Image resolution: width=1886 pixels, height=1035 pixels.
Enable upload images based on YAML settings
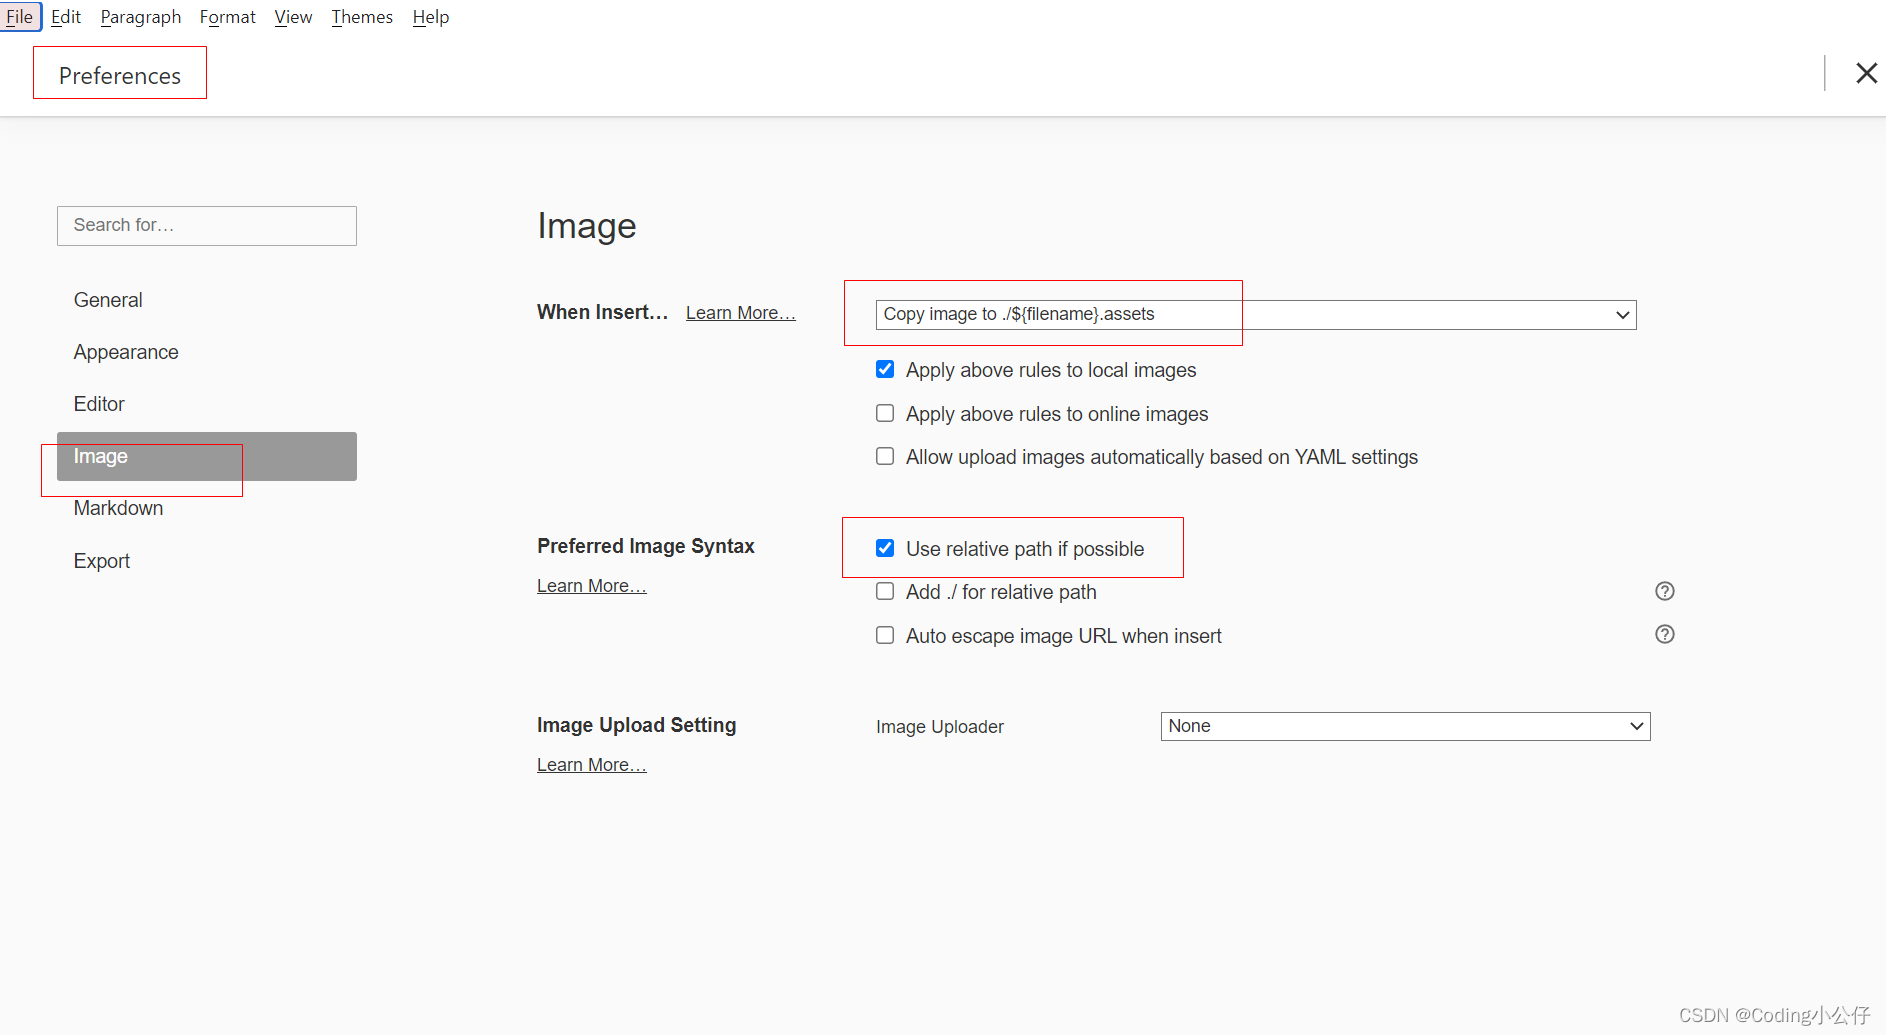click(x=885, y=456)
